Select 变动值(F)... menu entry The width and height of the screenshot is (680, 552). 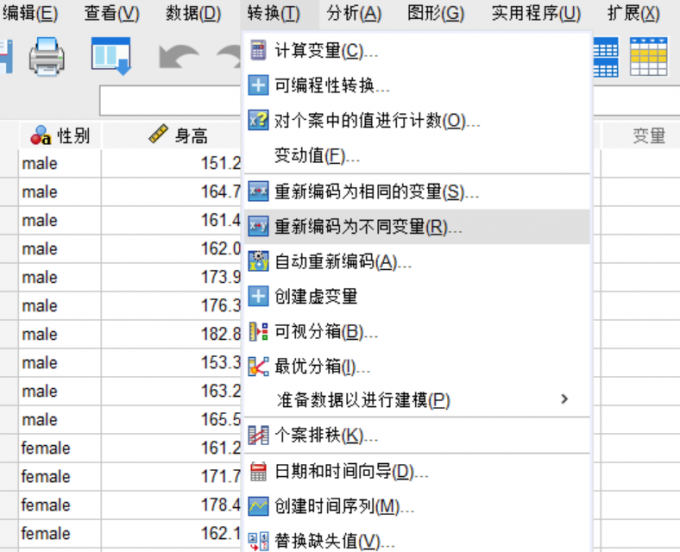[417, 155]
